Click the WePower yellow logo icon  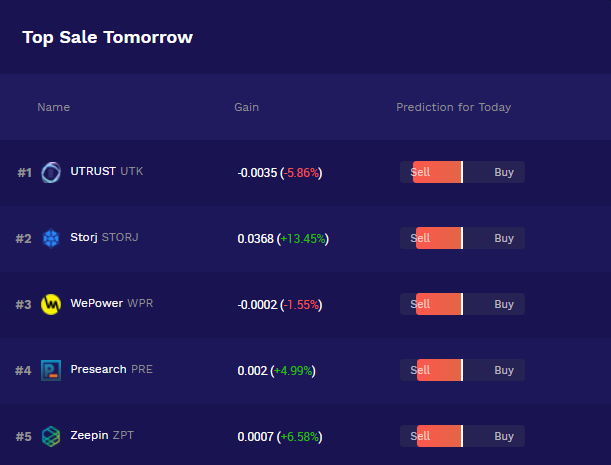click(x=51, y=304)
